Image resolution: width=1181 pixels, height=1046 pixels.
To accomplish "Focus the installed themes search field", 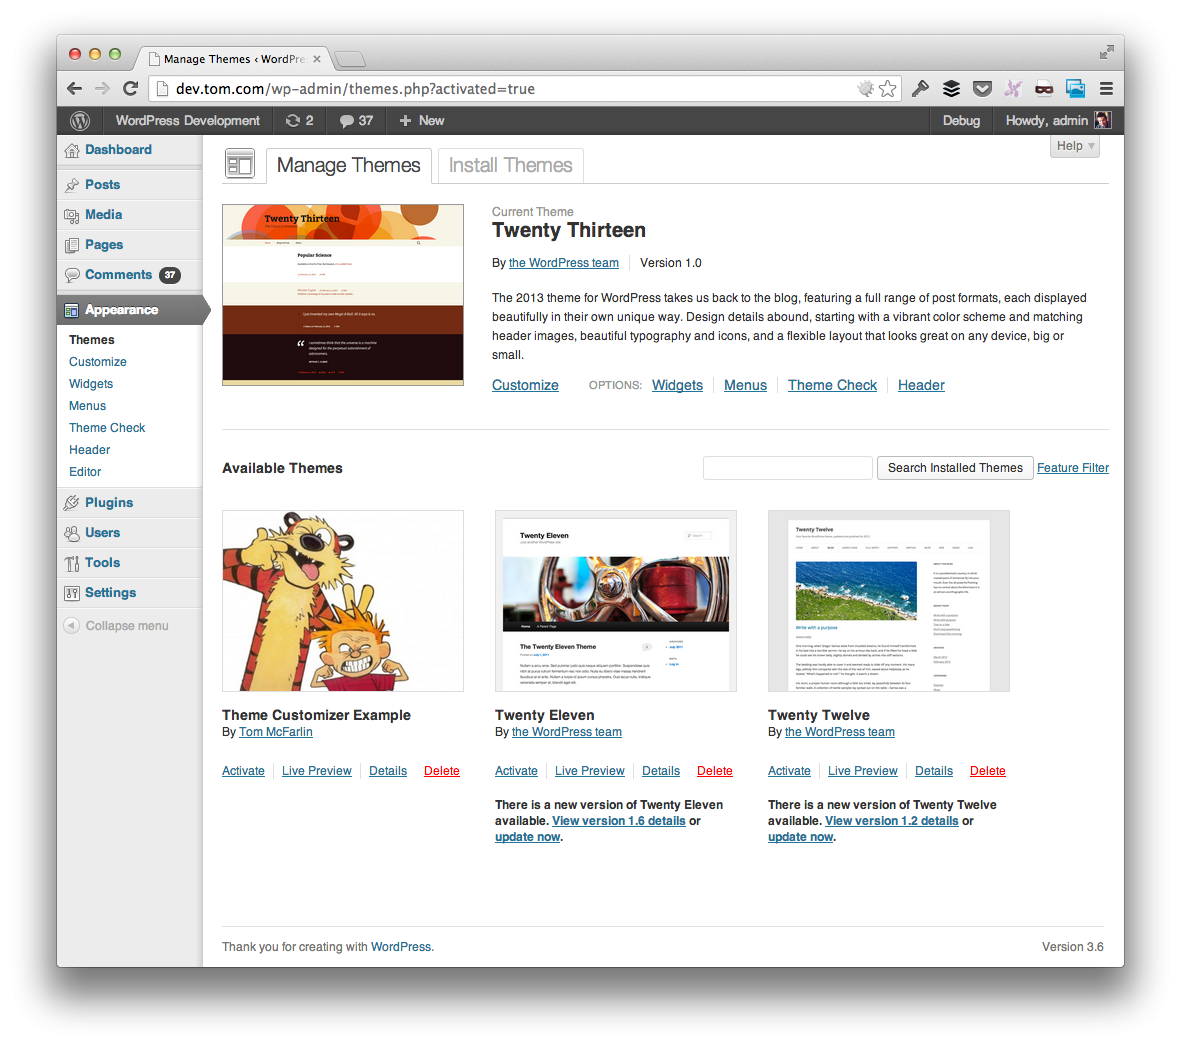I will click(x=787, y=468).
